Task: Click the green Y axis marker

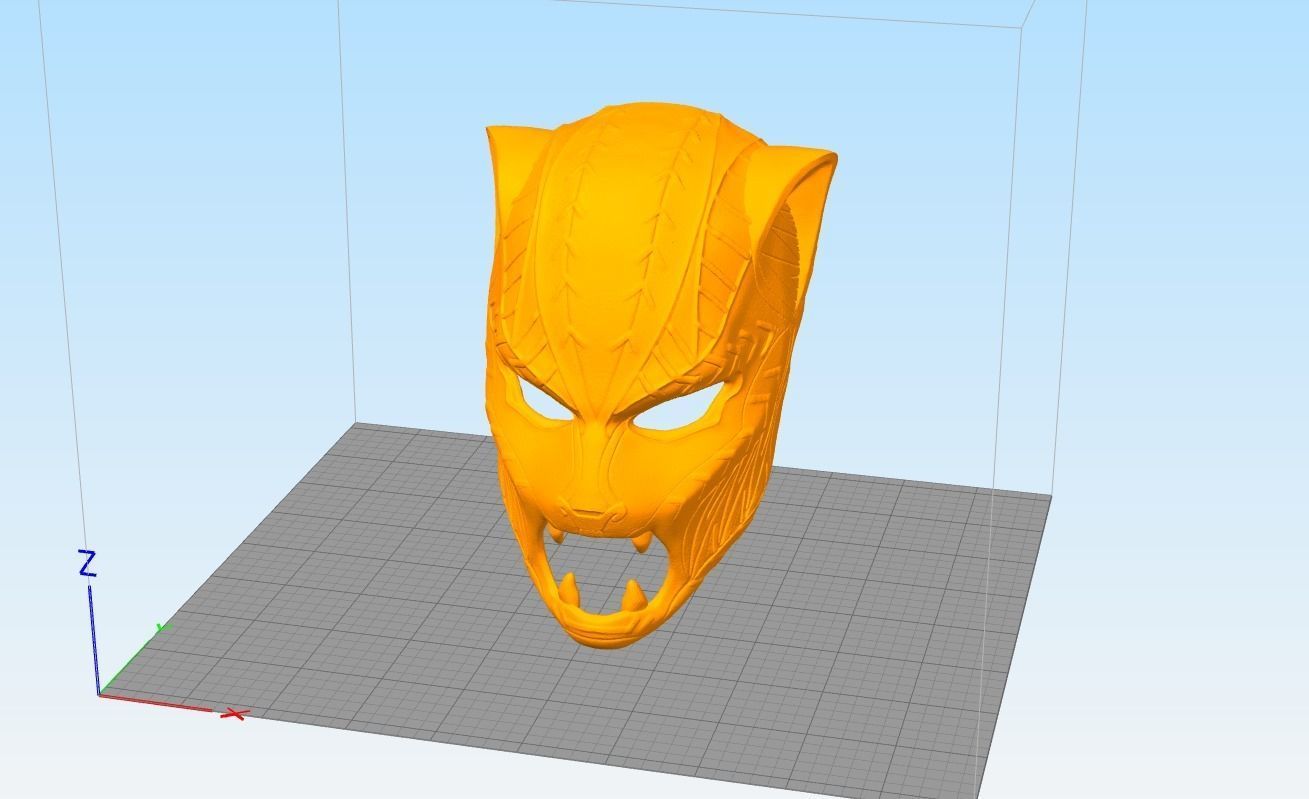Action: (x=163, y=629)
